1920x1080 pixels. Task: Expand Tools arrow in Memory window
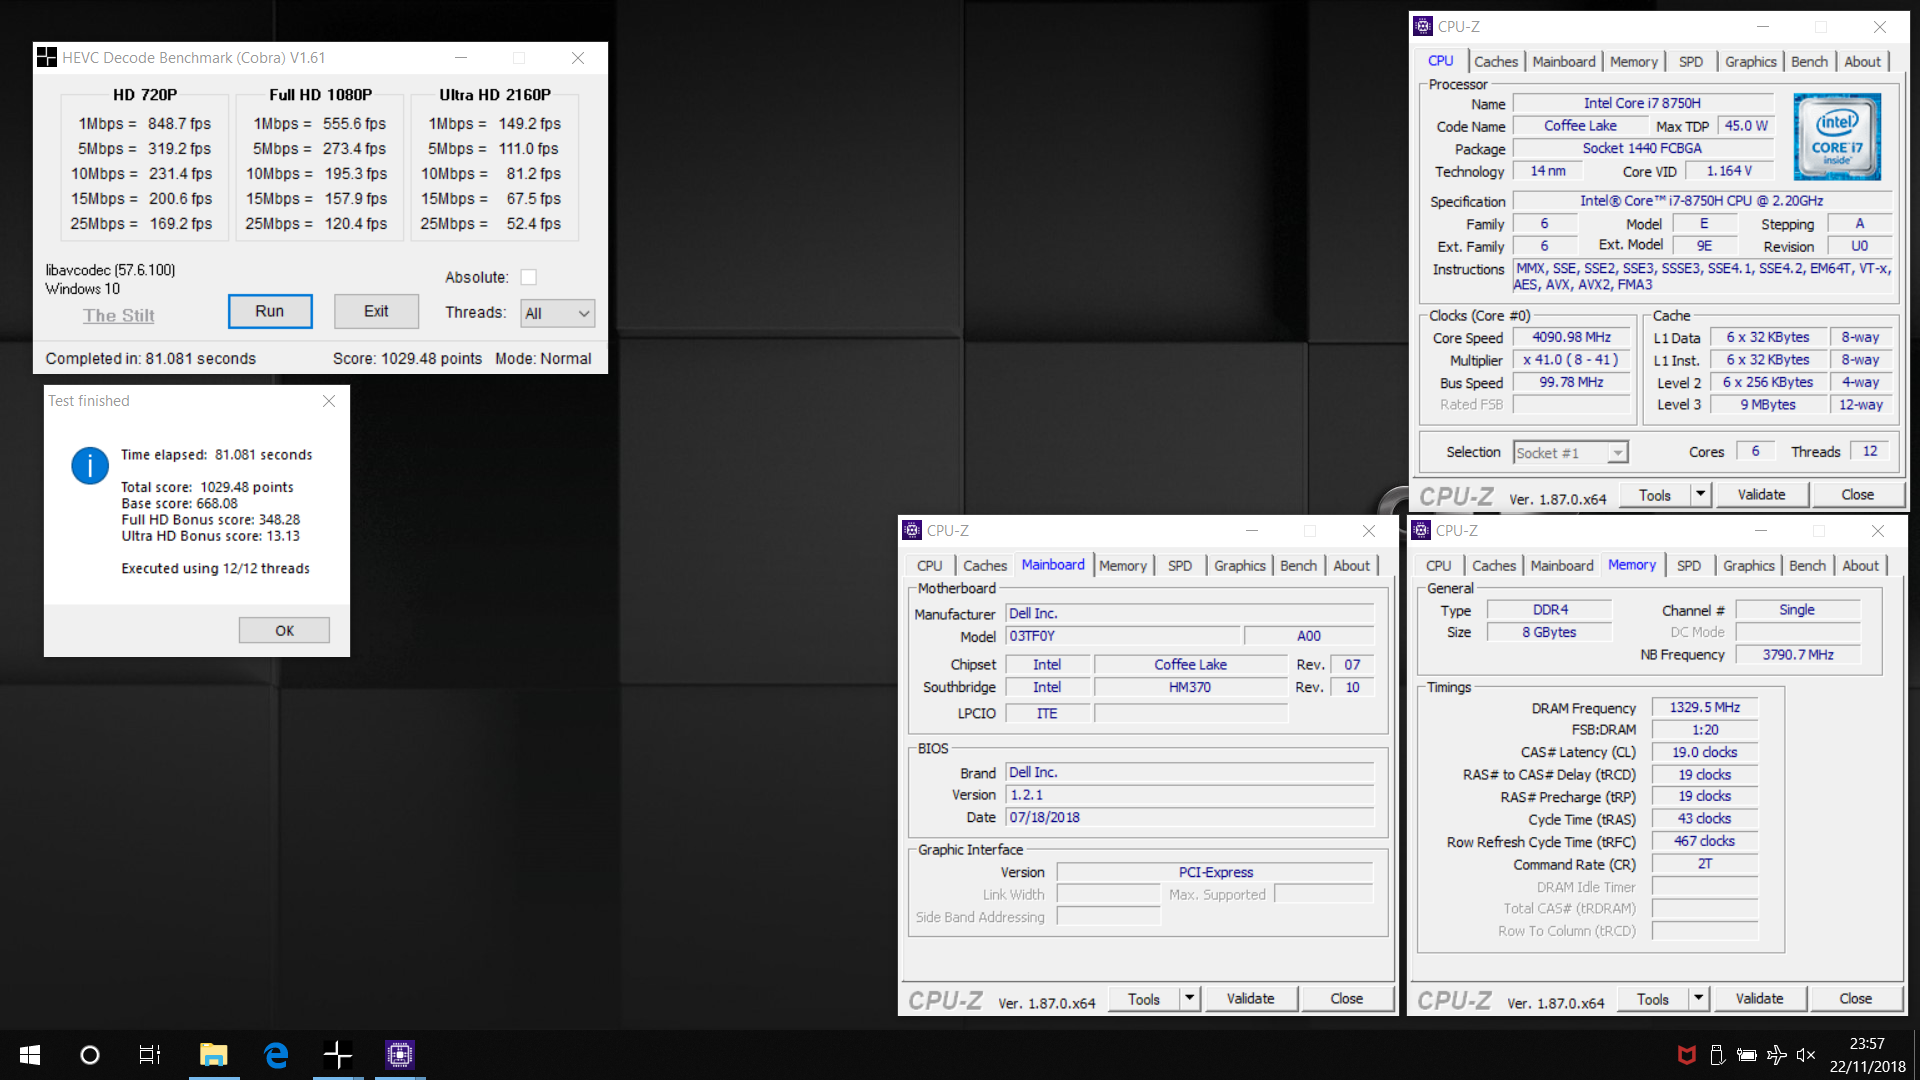(1698, 998)
